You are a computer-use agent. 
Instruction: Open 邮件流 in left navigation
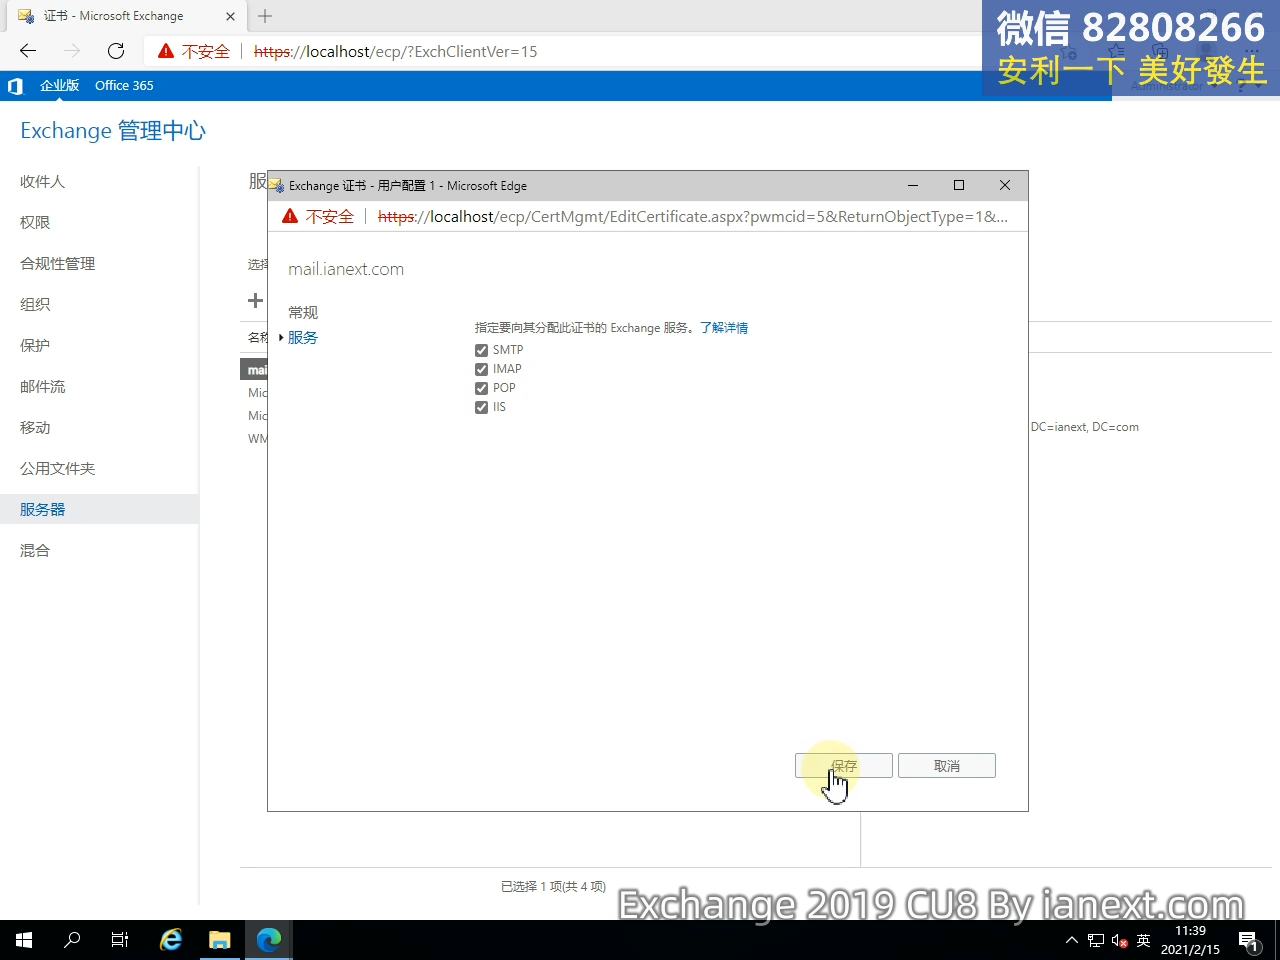click(43, 387)
